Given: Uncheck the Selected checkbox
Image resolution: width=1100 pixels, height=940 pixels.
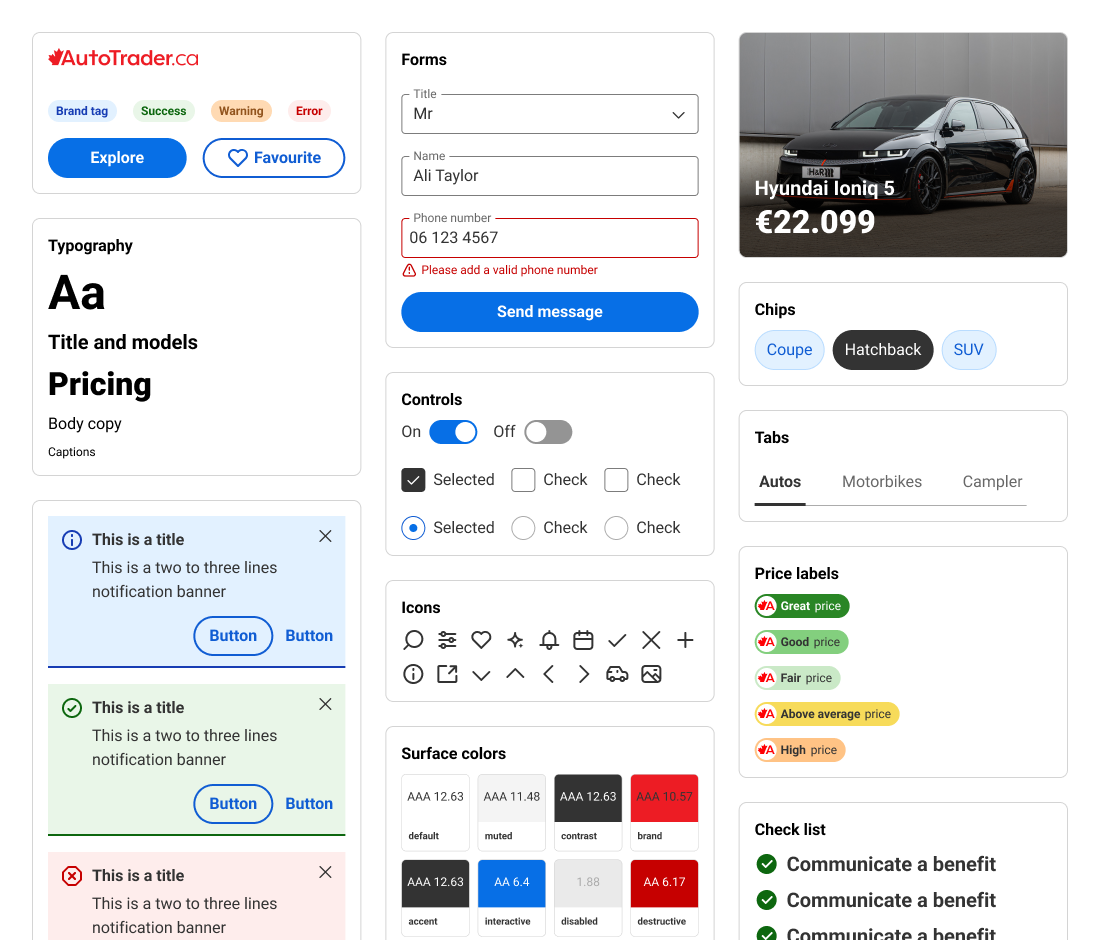Looking at the screenshot, I should [x=413, y=480].
